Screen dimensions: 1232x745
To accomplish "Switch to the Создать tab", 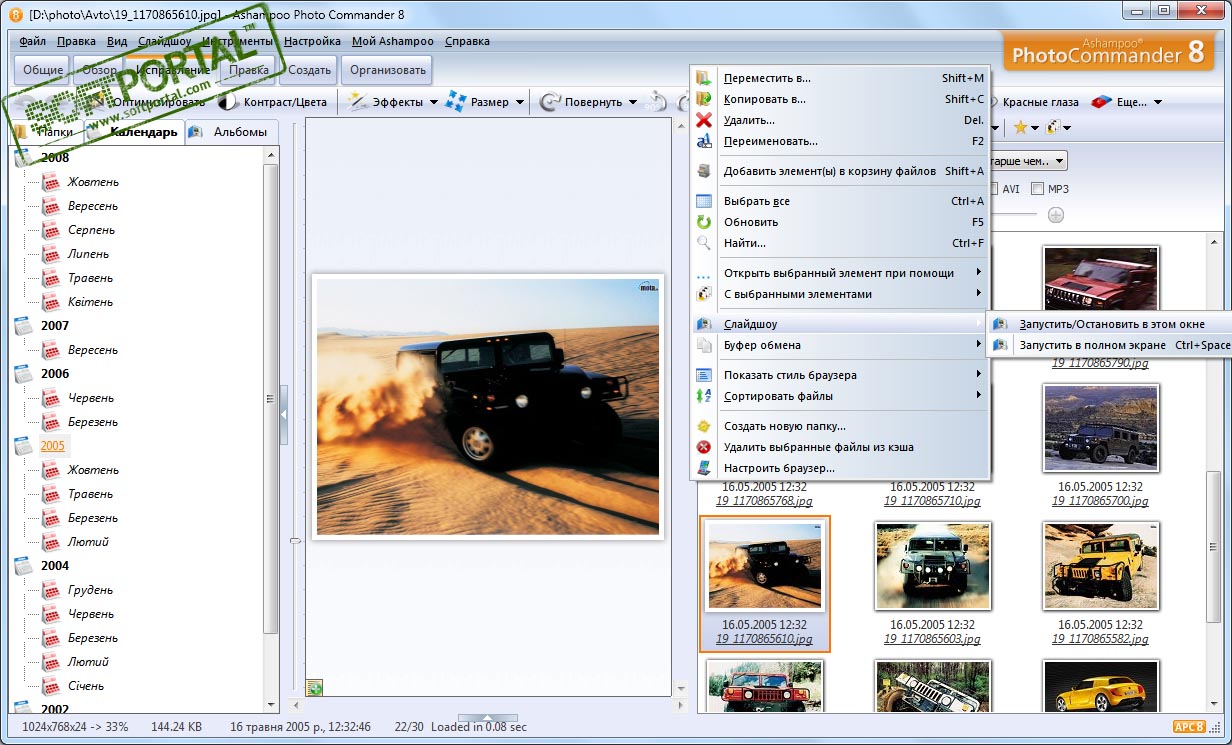I will [x=309, y=70].
